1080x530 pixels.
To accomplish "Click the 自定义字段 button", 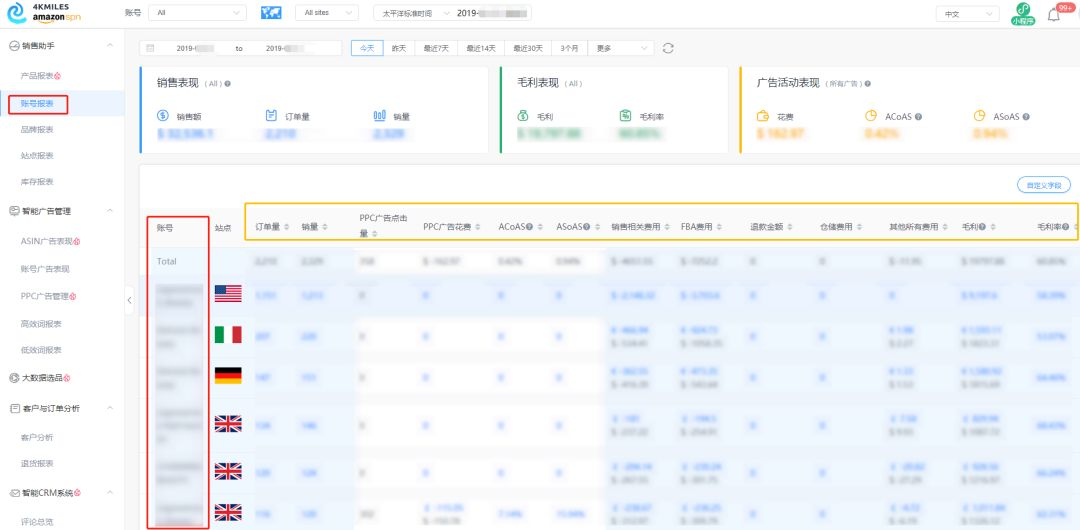I will pyautogui.click(x=1043, y=185).
